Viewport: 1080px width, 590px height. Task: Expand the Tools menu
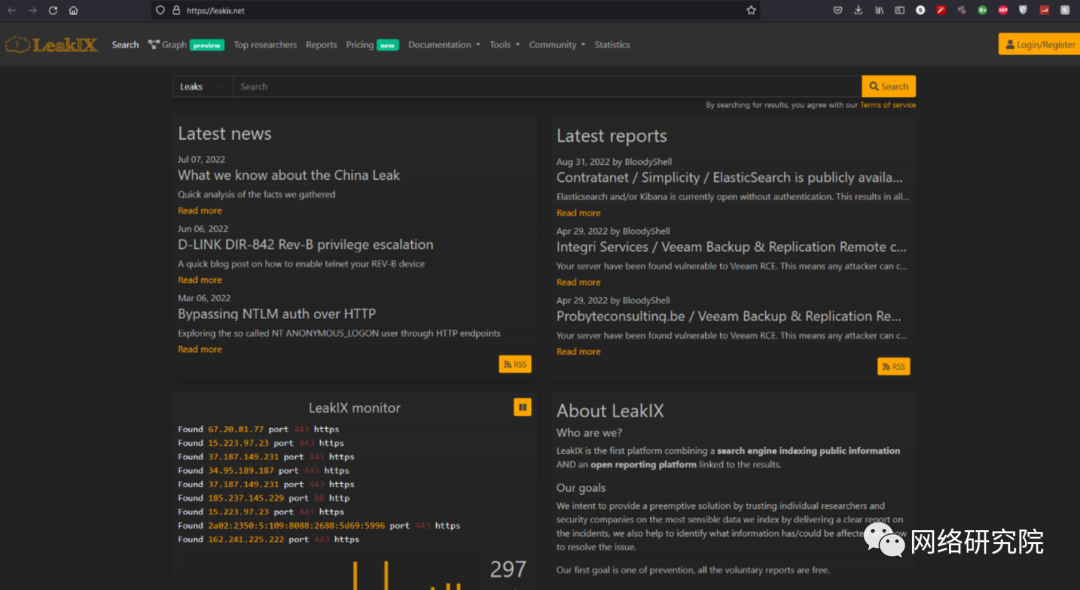(505, 45)
